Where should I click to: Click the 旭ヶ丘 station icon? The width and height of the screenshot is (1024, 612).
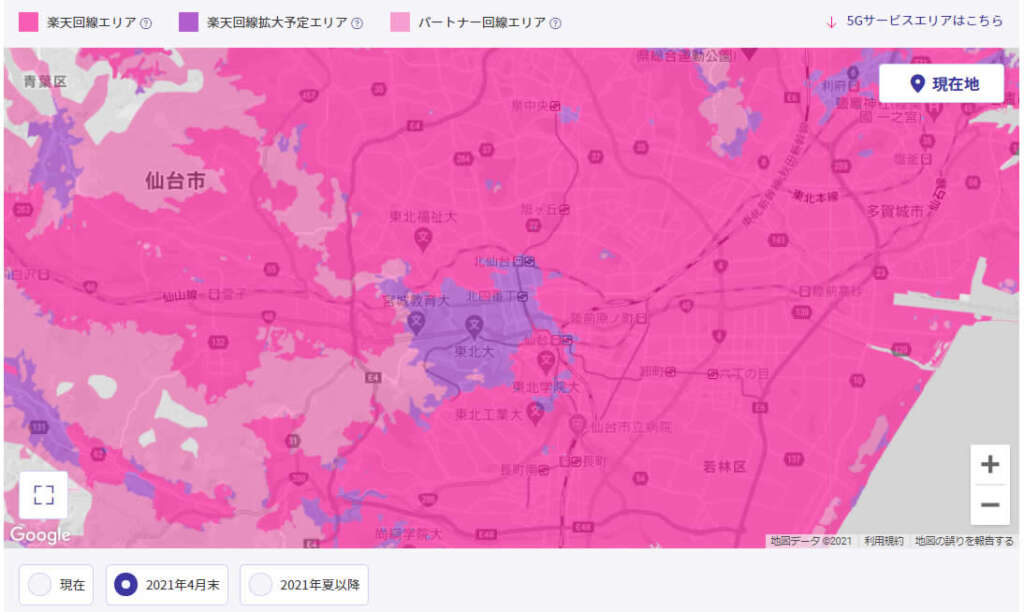click(x=564, y=210)
